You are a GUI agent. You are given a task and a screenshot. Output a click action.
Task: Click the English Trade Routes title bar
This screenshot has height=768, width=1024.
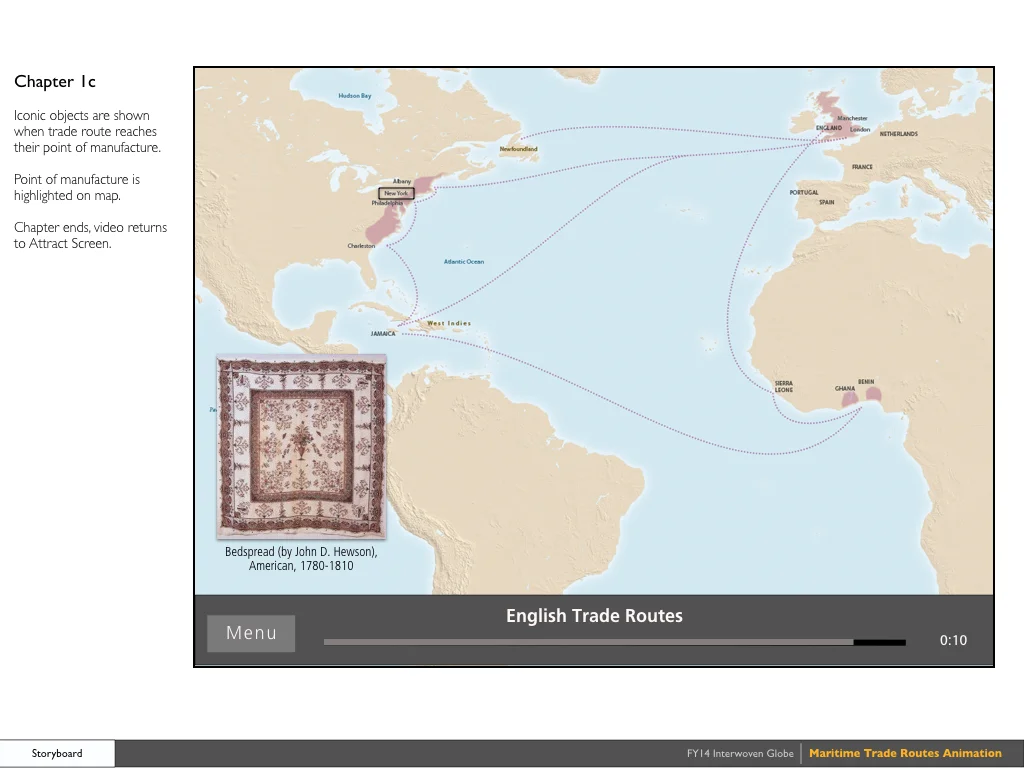[x=594, y=616]
